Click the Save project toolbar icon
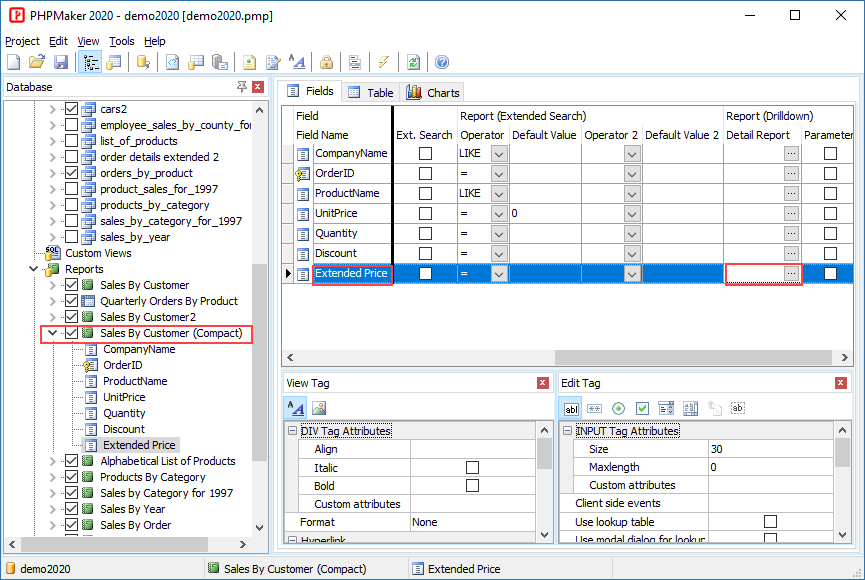865x580 pixels. [x=61, y=62]
